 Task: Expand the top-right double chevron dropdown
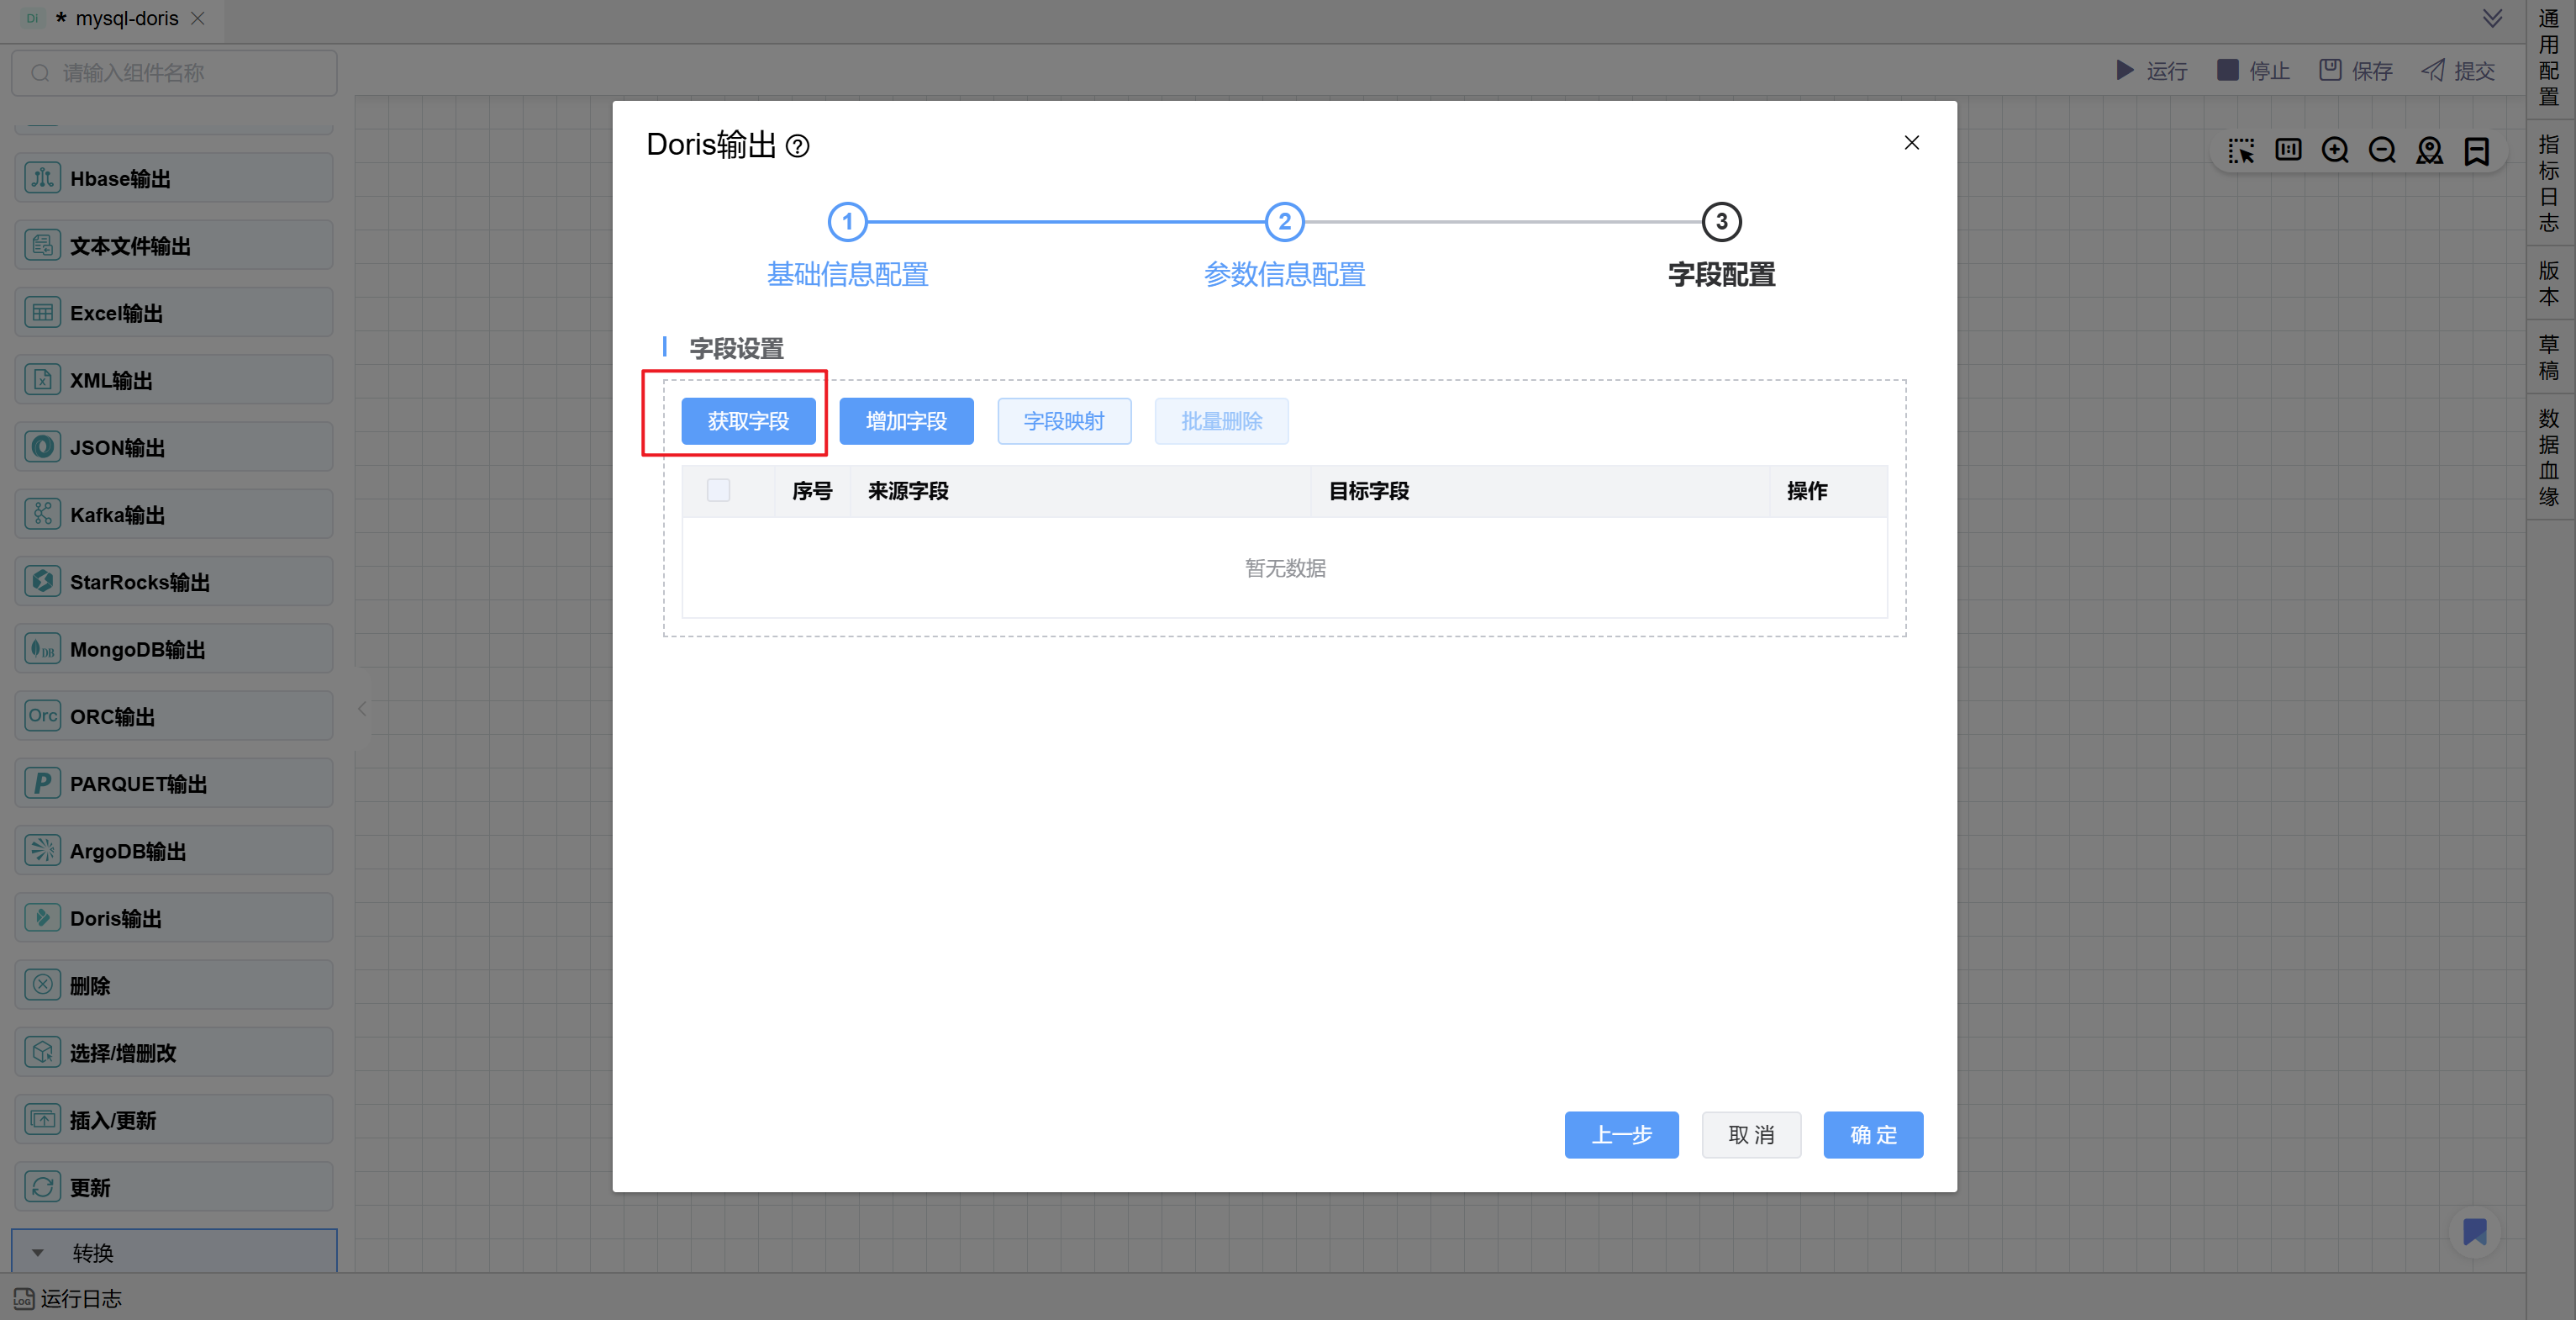click(x=2492, y=18)
